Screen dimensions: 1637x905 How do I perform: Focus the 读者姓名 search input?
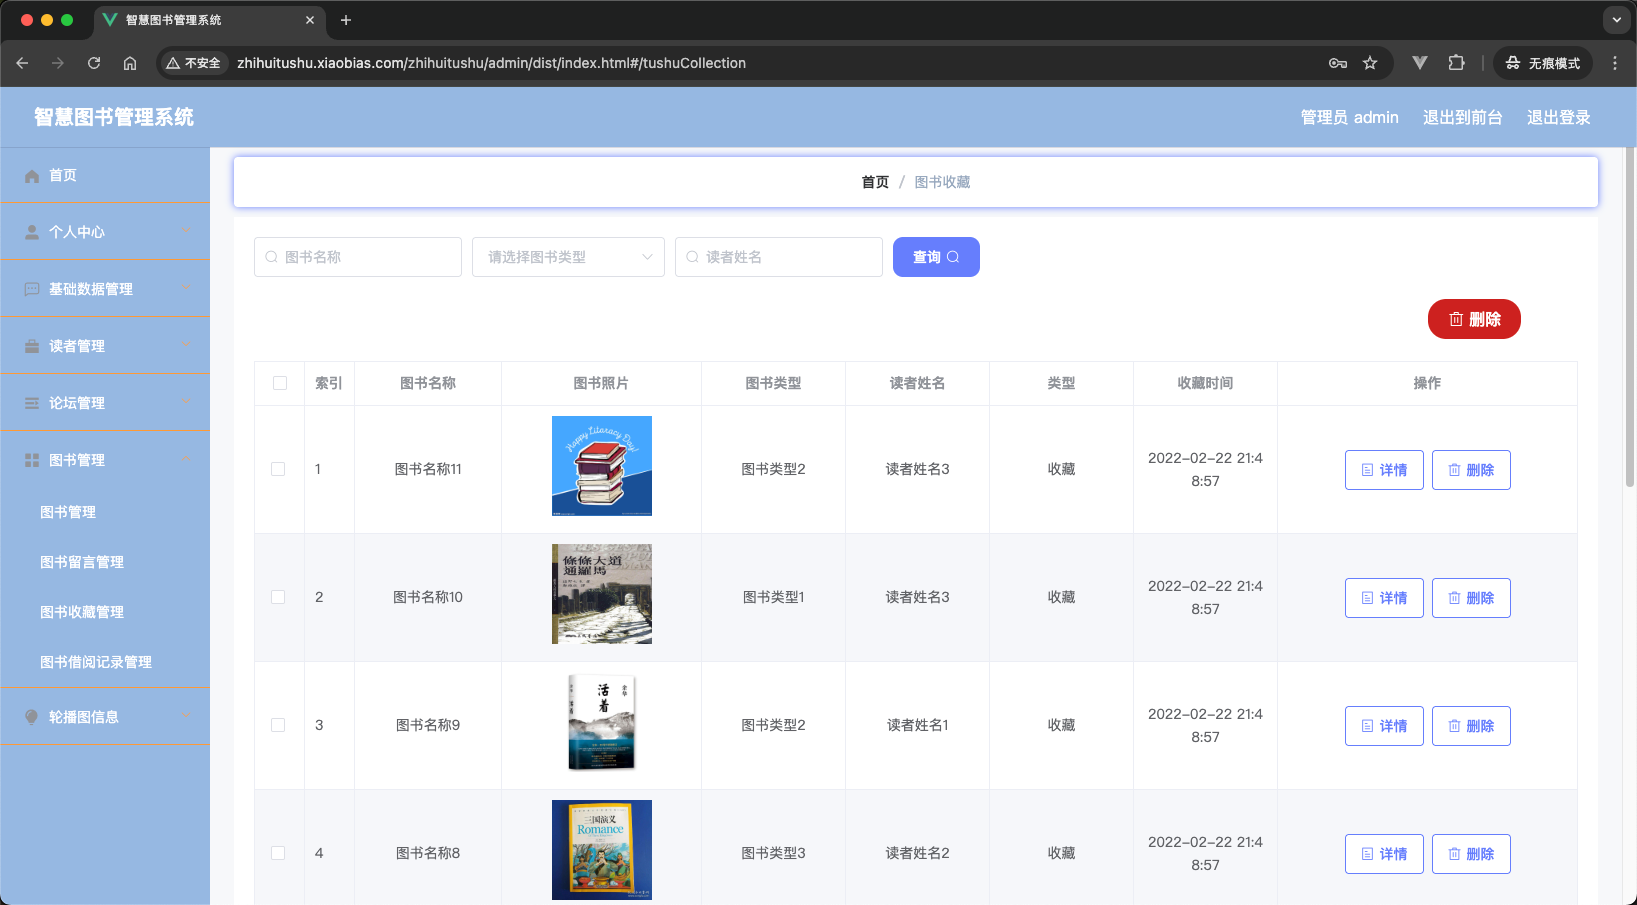click(x=779, y=257)
